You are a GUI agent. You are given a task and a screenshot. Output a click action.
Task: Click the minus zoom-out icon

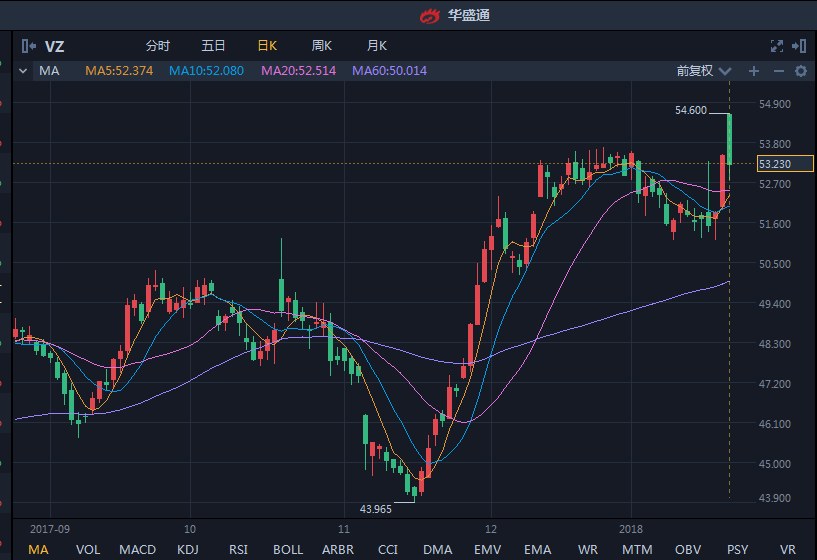(x=778, y=71)
